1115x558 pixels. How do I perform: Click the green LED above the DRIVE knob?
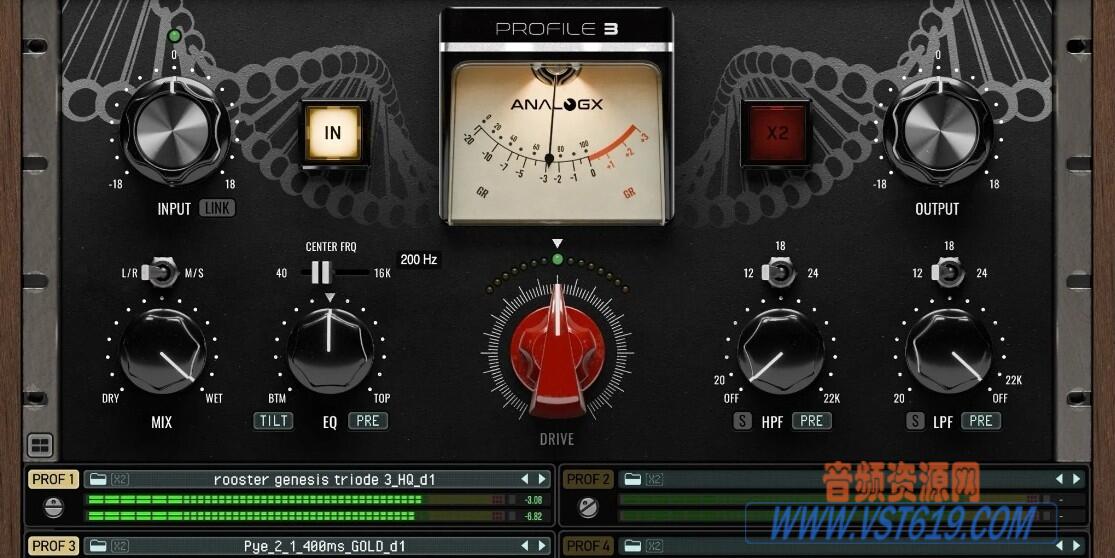(558, 259)
